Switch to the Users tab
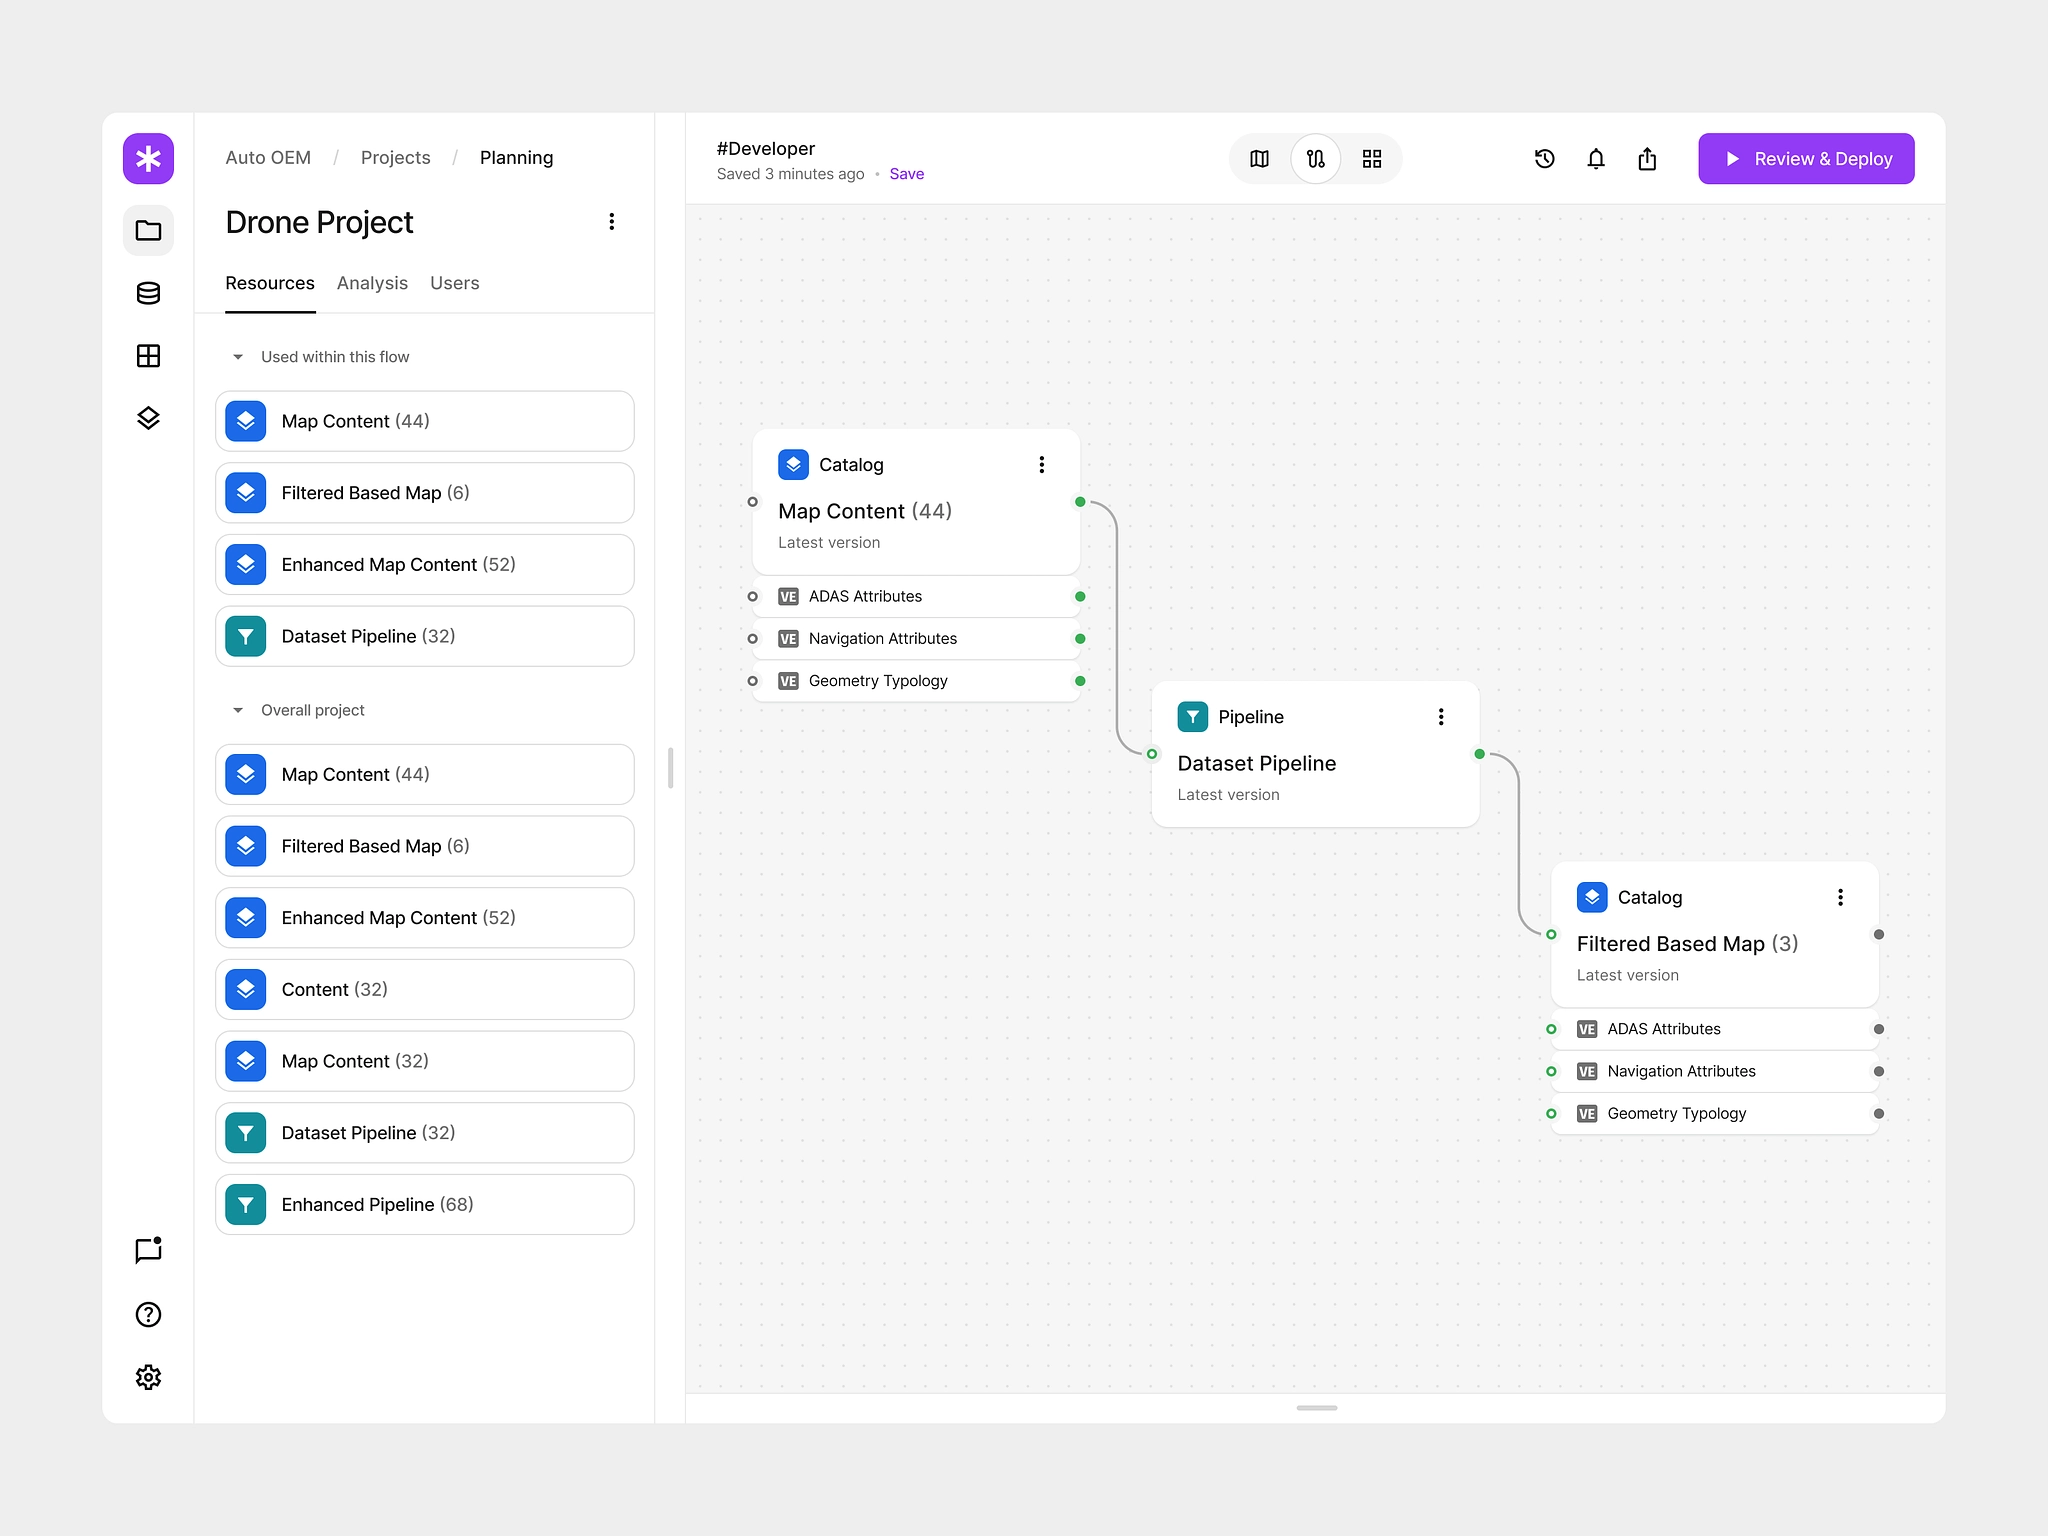 tap(454, 283)
